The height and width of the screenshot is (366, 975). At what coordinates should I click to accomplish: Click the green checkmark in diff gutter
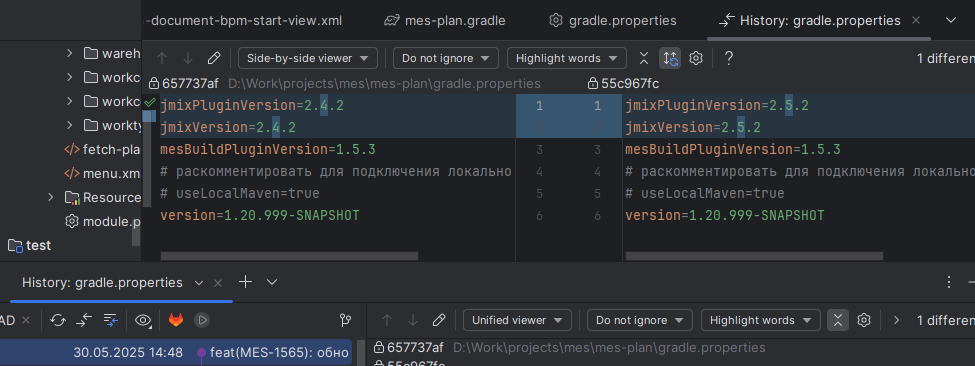coord(149,102)
